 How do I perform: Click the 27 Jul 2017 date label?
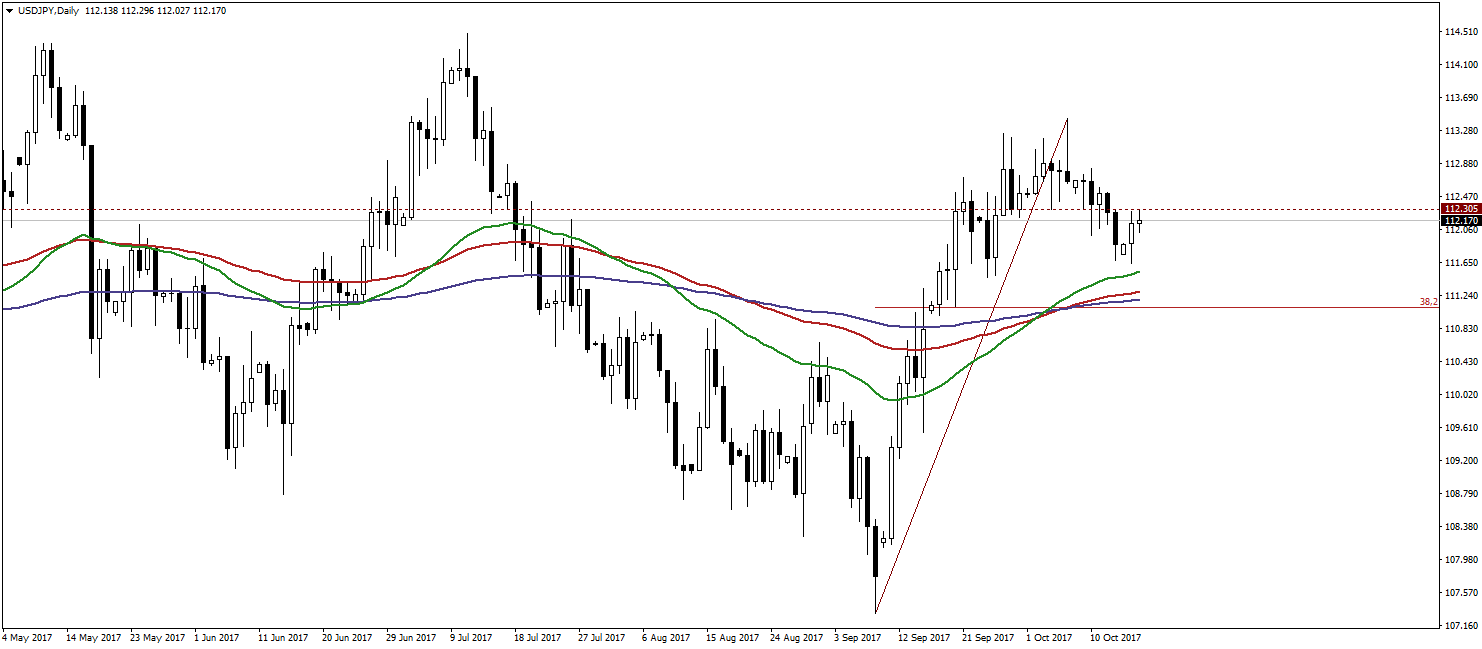(603, 637)
